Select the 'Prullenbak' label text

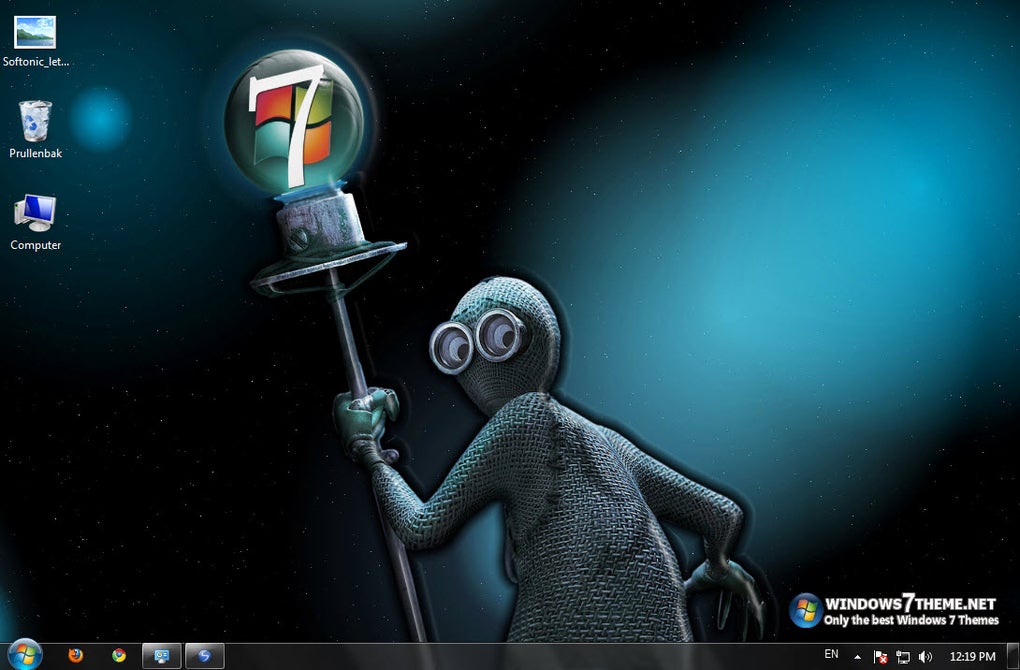36,154
